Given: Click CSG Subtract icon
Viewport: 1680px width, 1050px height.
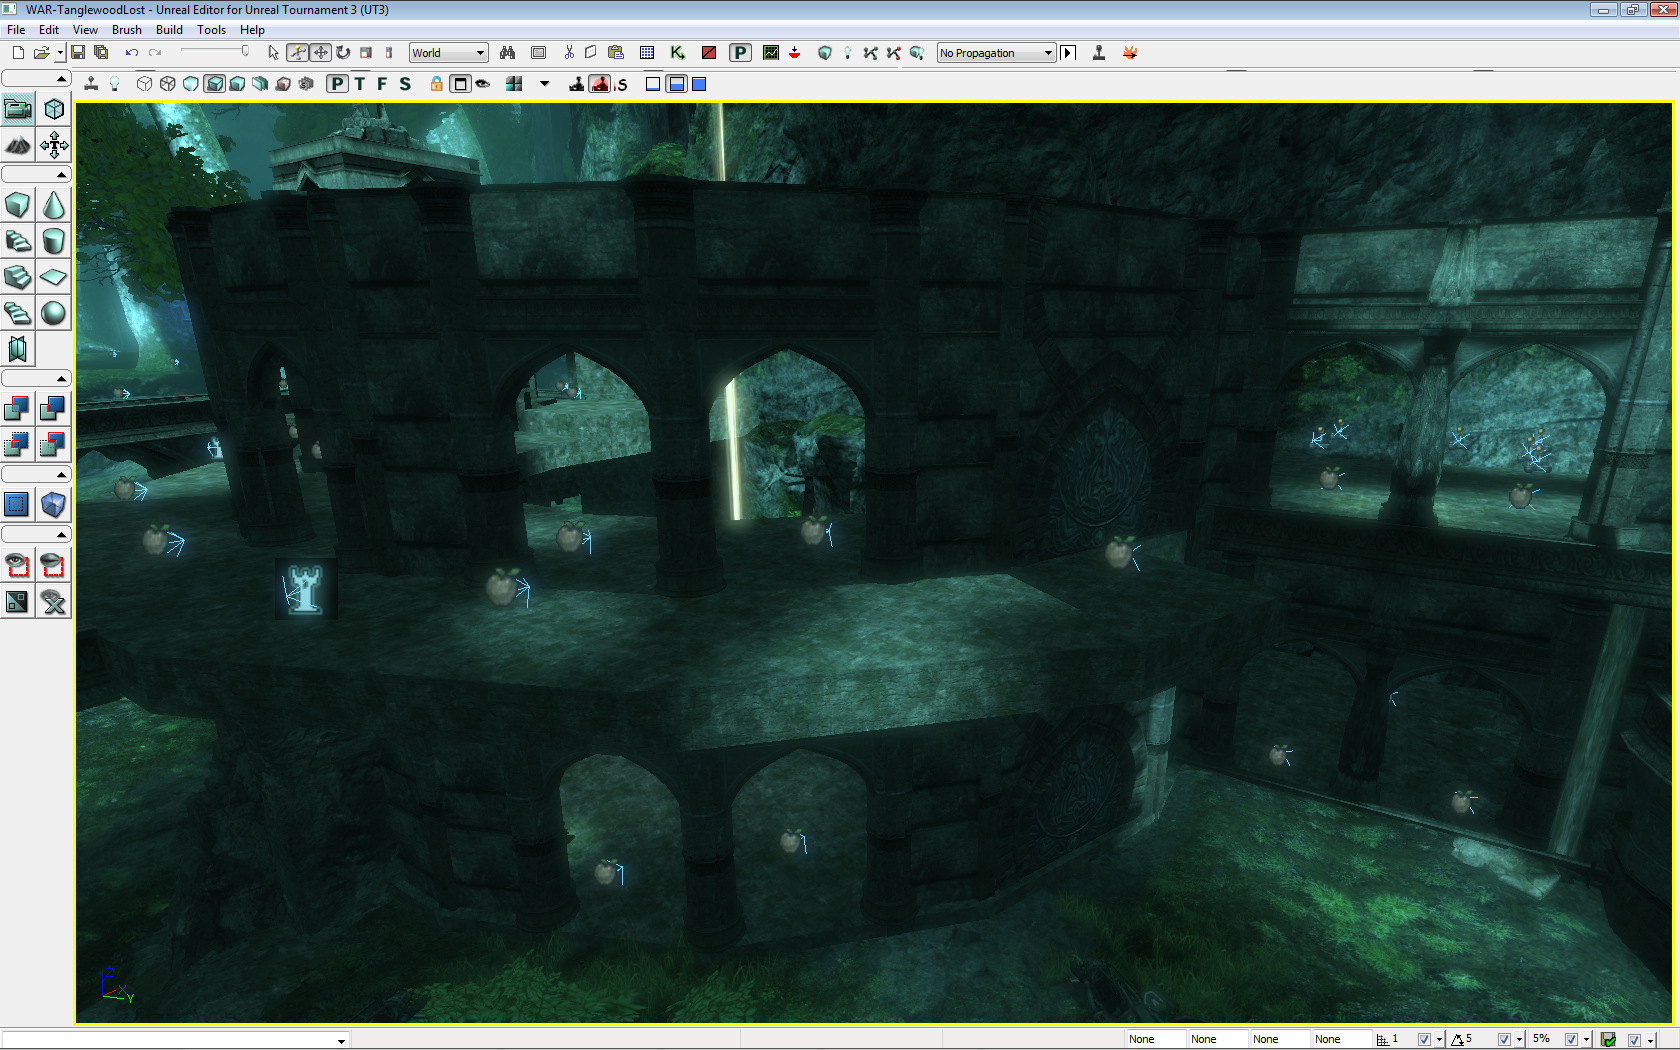Looking at the screenshot, I should [54, 408].
